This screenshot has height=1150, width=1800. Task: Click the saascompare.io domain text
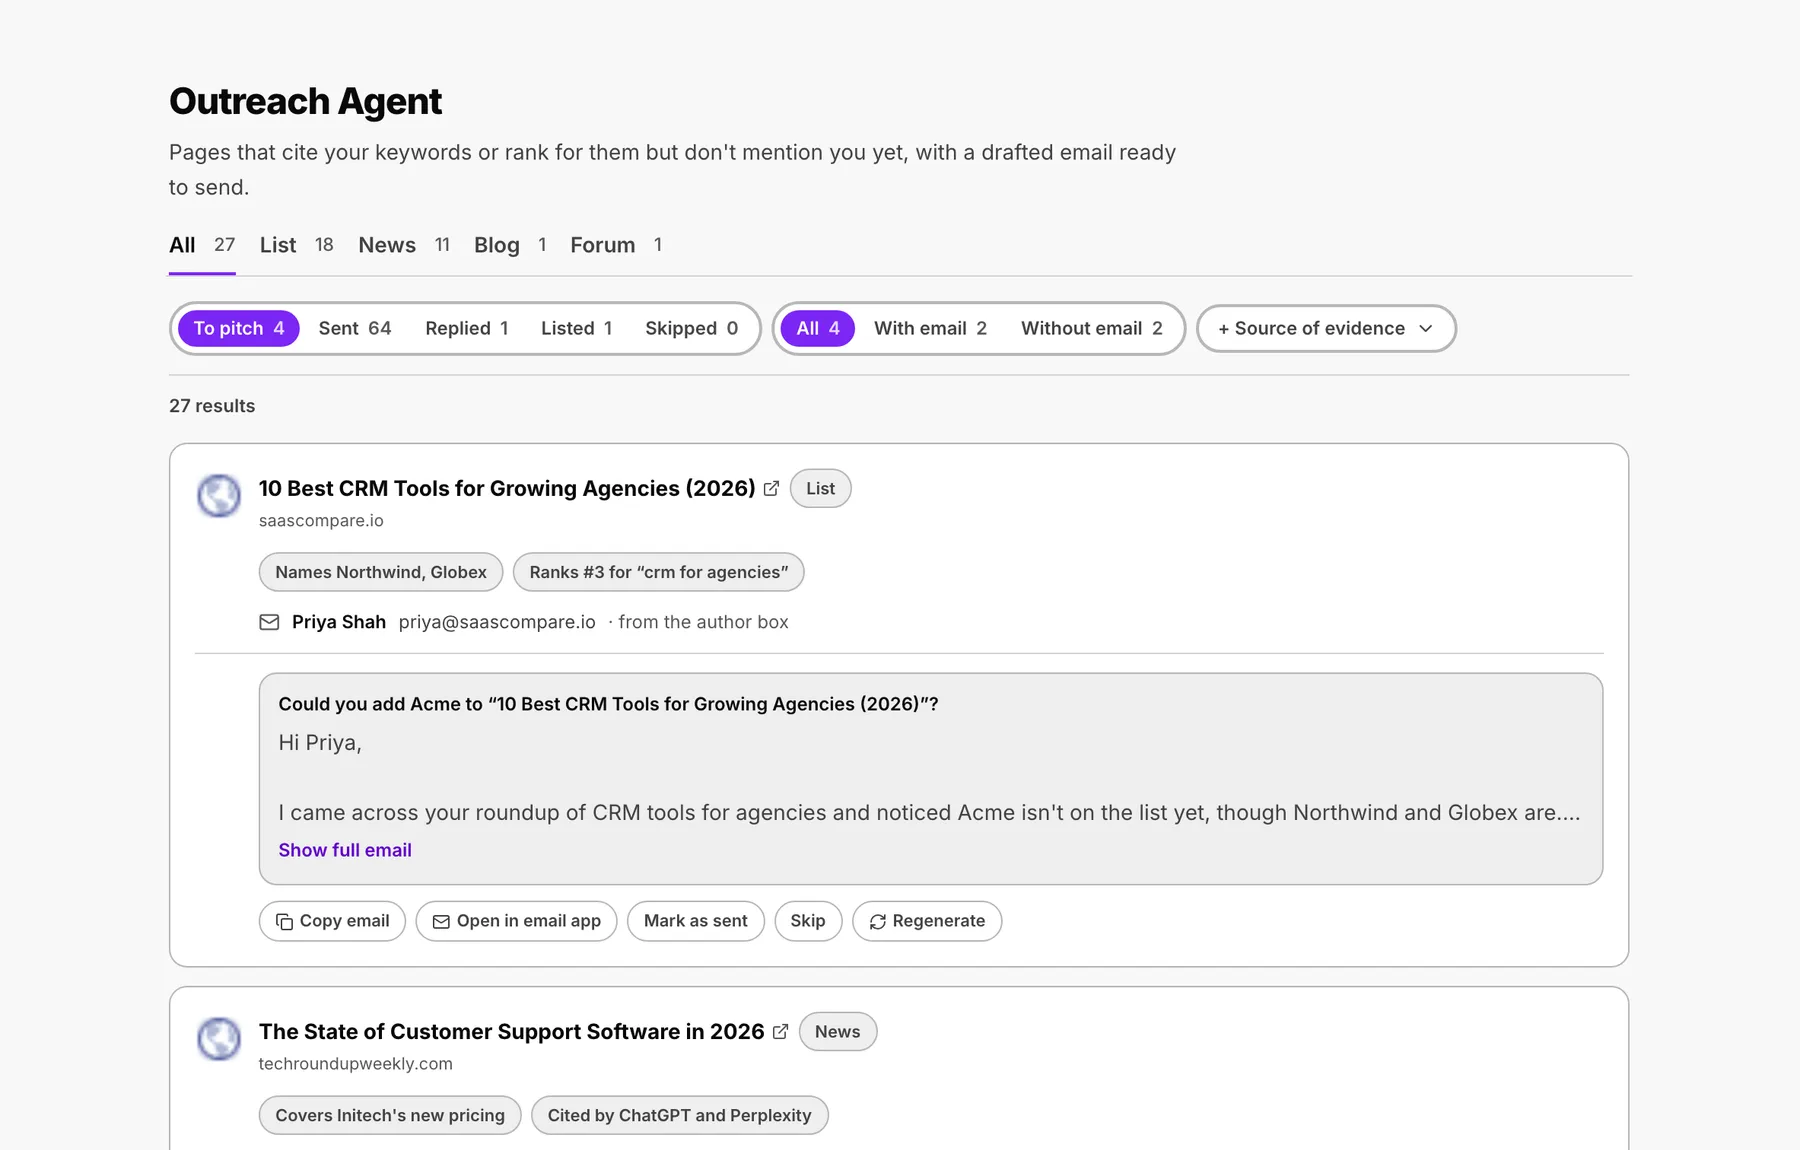pos(321,521)
